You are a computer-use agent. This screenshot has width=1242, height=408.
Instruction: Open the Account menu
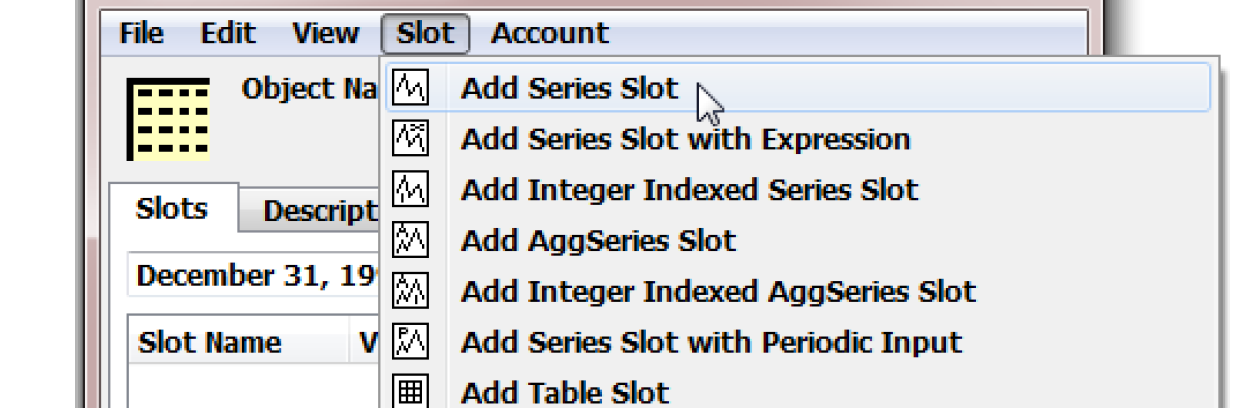[549, 34]
